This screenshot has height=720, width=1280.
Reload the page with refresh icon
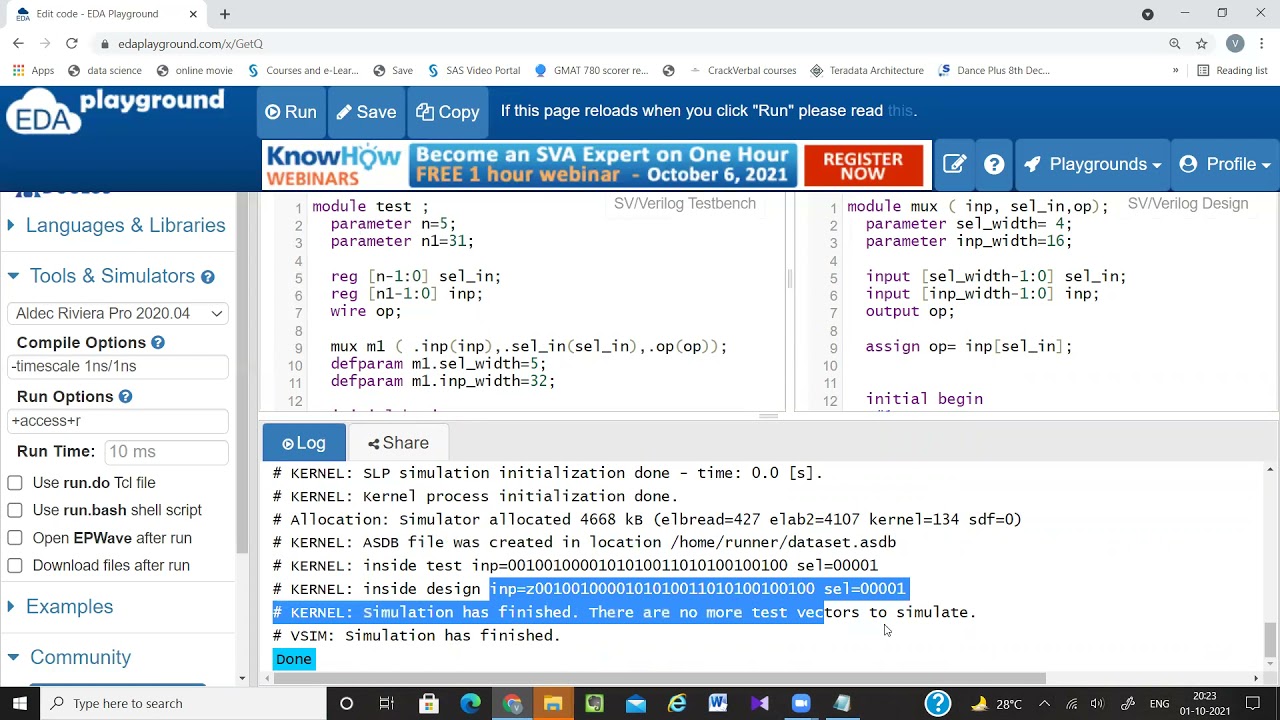[x=72, y=44]
